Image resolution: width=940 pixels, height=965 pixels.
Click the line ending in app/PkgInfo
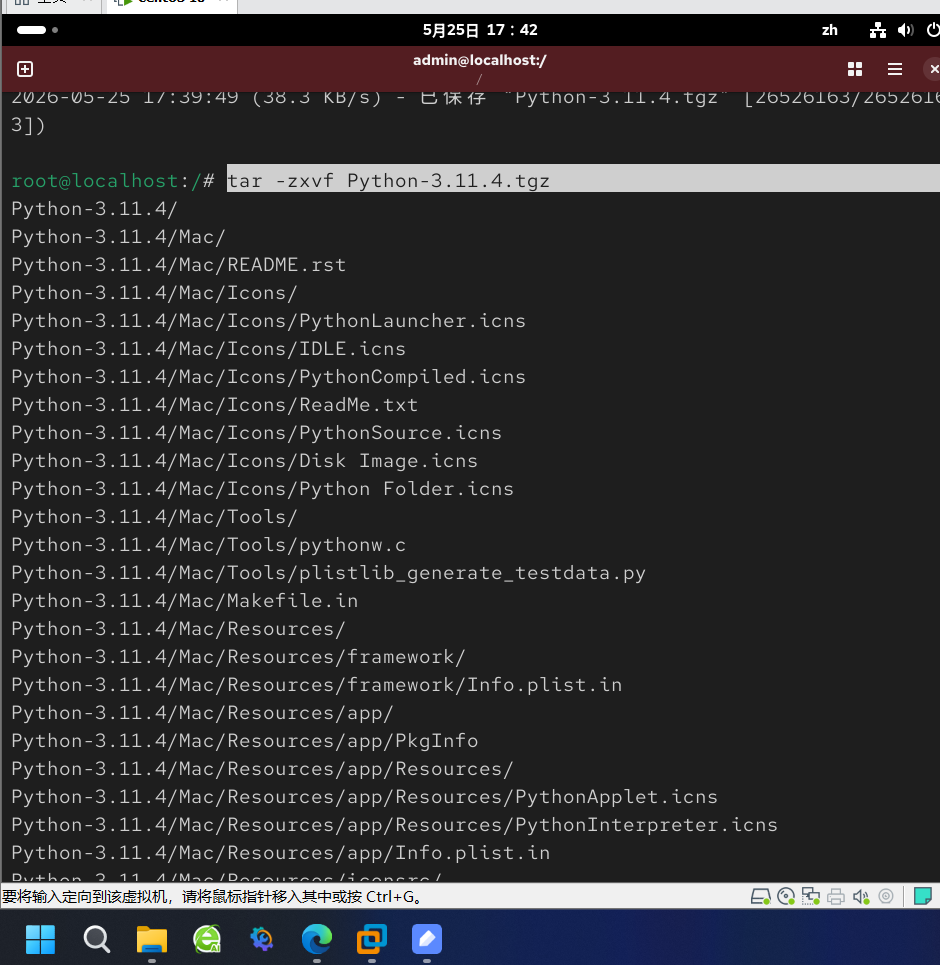(244, 741)
